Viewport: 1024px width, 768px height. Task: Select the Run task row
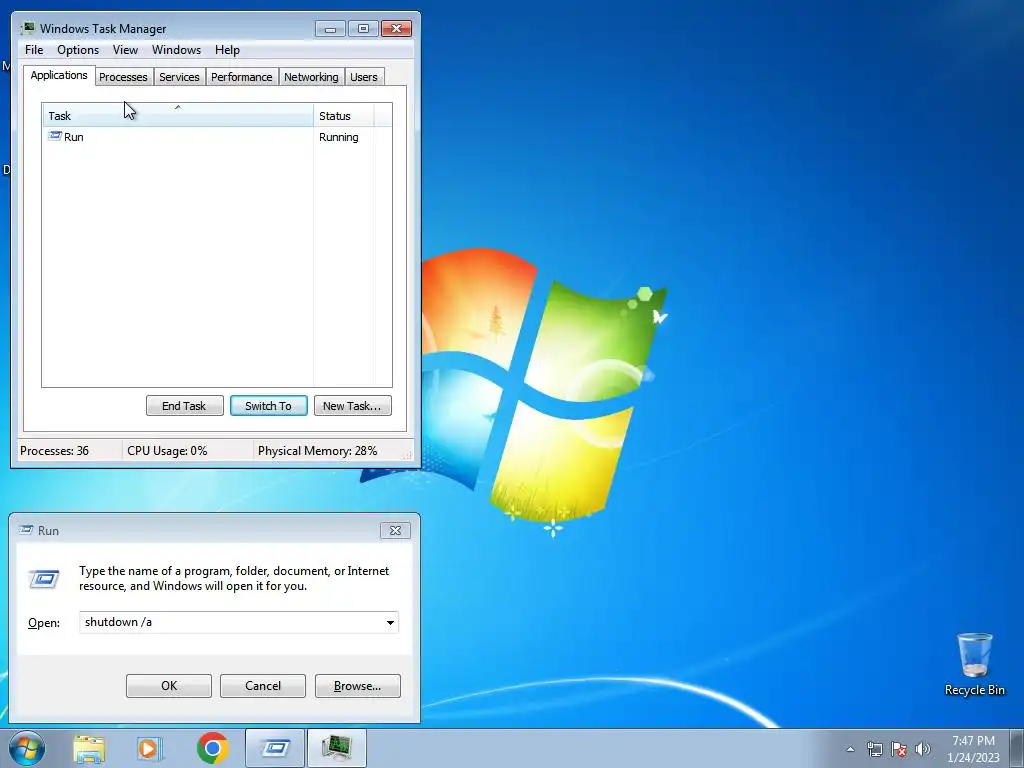coord(208,136)
